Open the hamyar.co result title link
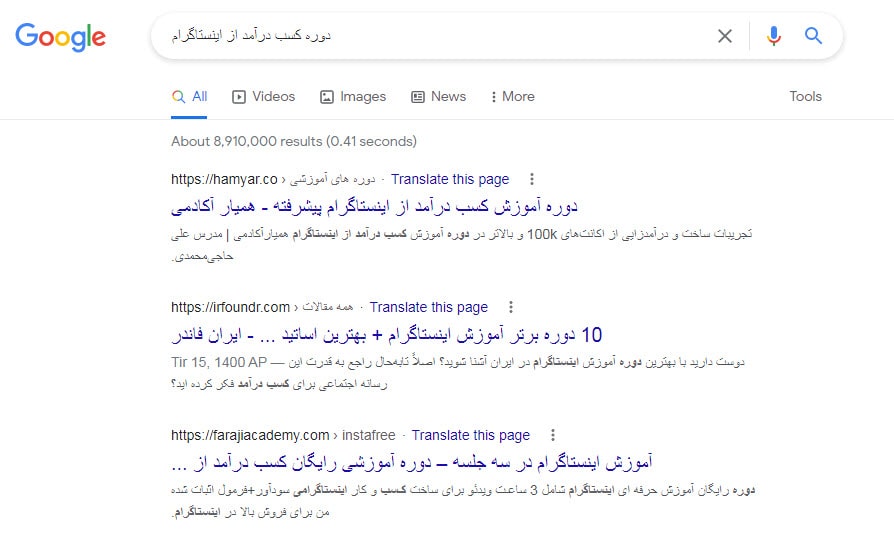 374,206
